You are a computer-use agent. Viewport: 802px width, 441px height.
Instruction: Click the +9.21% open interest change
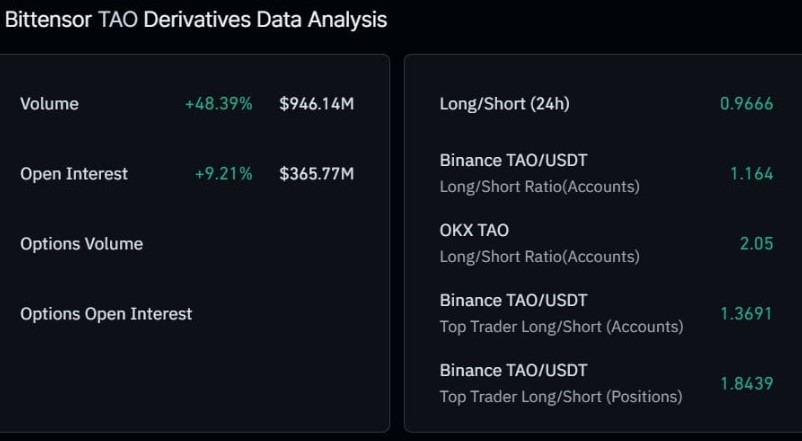click(224, 174)
